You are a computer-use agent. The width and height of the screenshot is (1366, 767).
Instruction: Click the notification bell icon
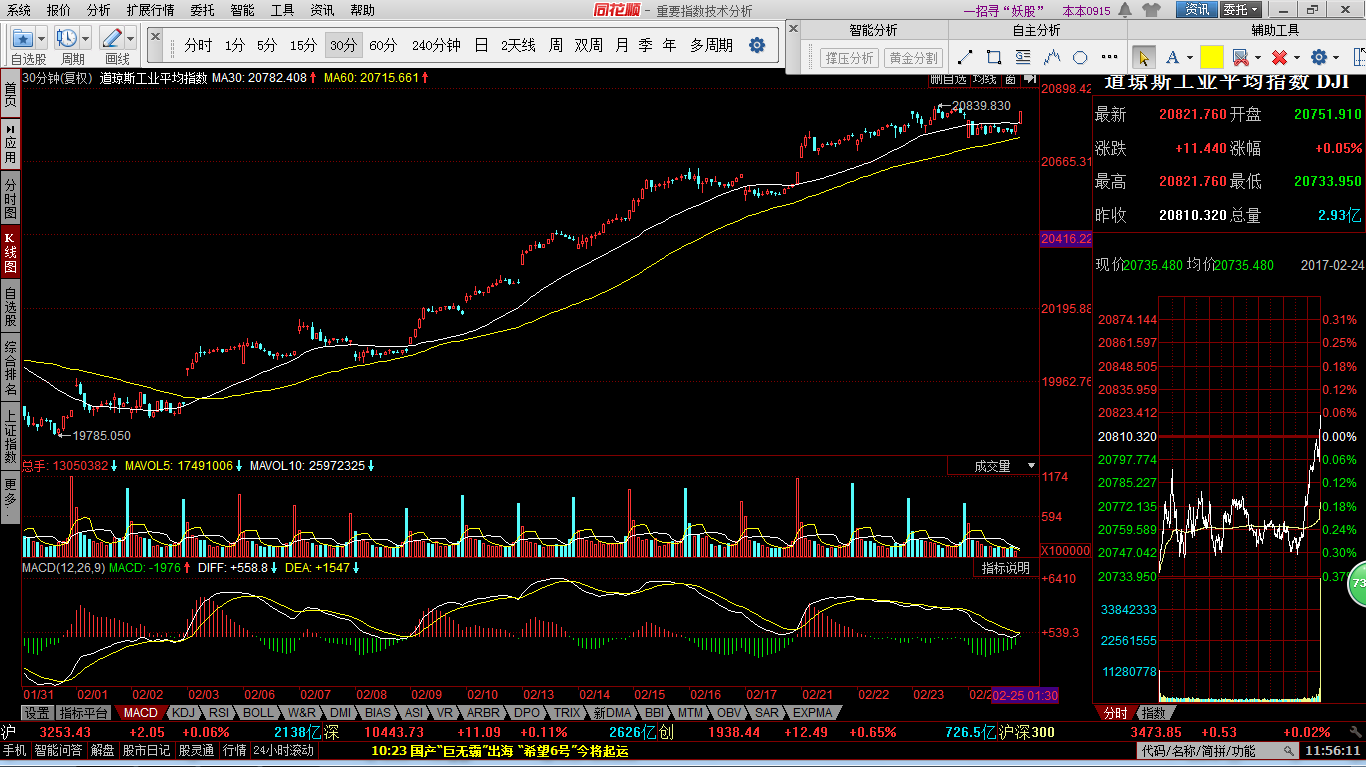point(1126,10)
